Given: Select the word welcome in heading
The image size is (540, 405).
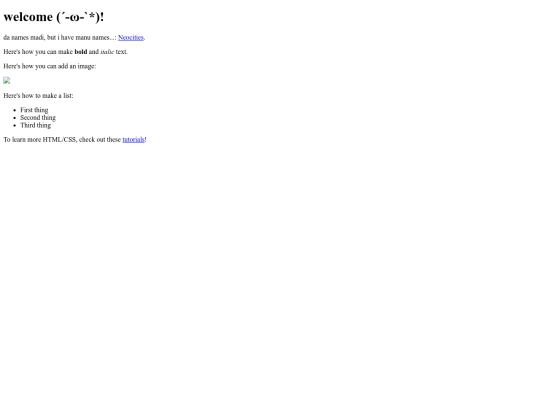Looking at the screenshot, I should (x=28, y=17).
